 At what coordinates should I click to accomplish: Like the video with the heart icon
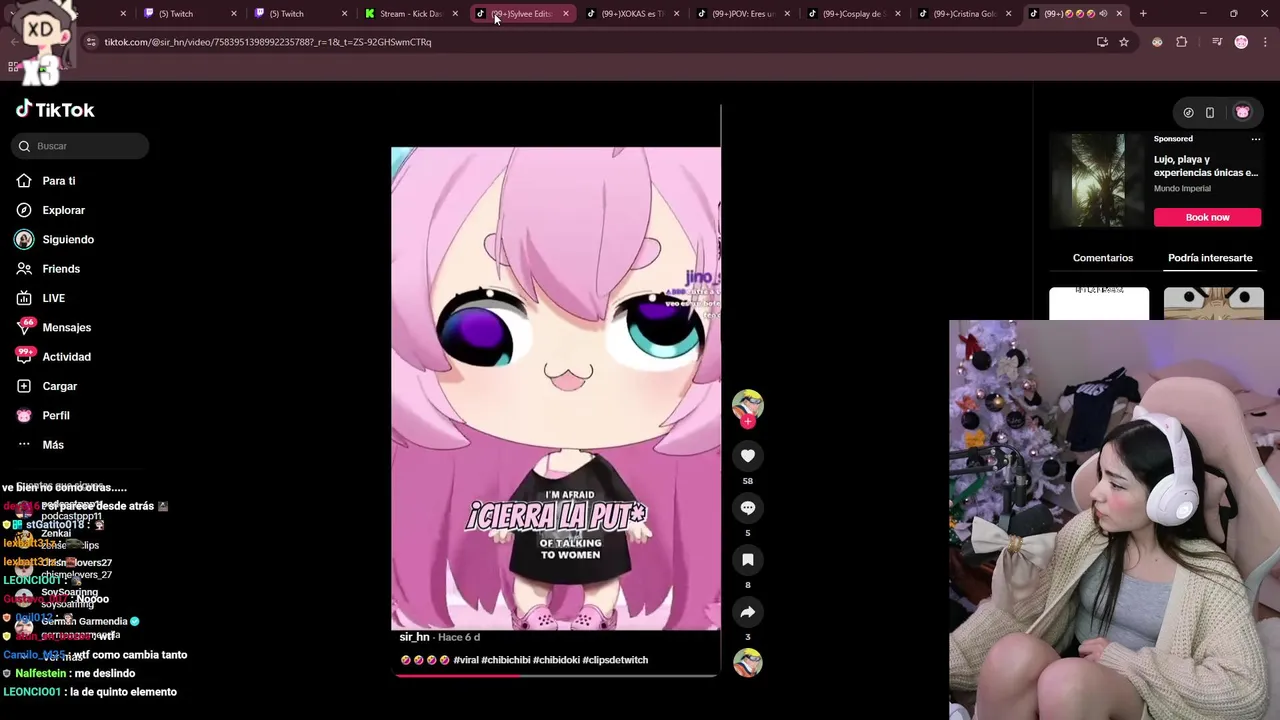tap(747, 456)
